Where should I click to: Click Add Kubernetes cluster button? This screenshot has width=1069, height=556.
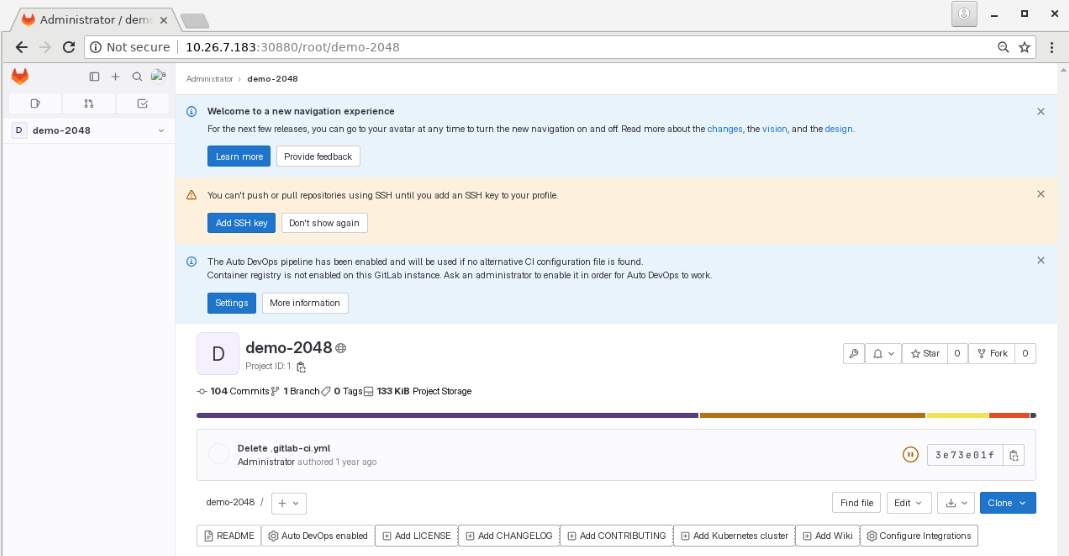click(734, 536)
